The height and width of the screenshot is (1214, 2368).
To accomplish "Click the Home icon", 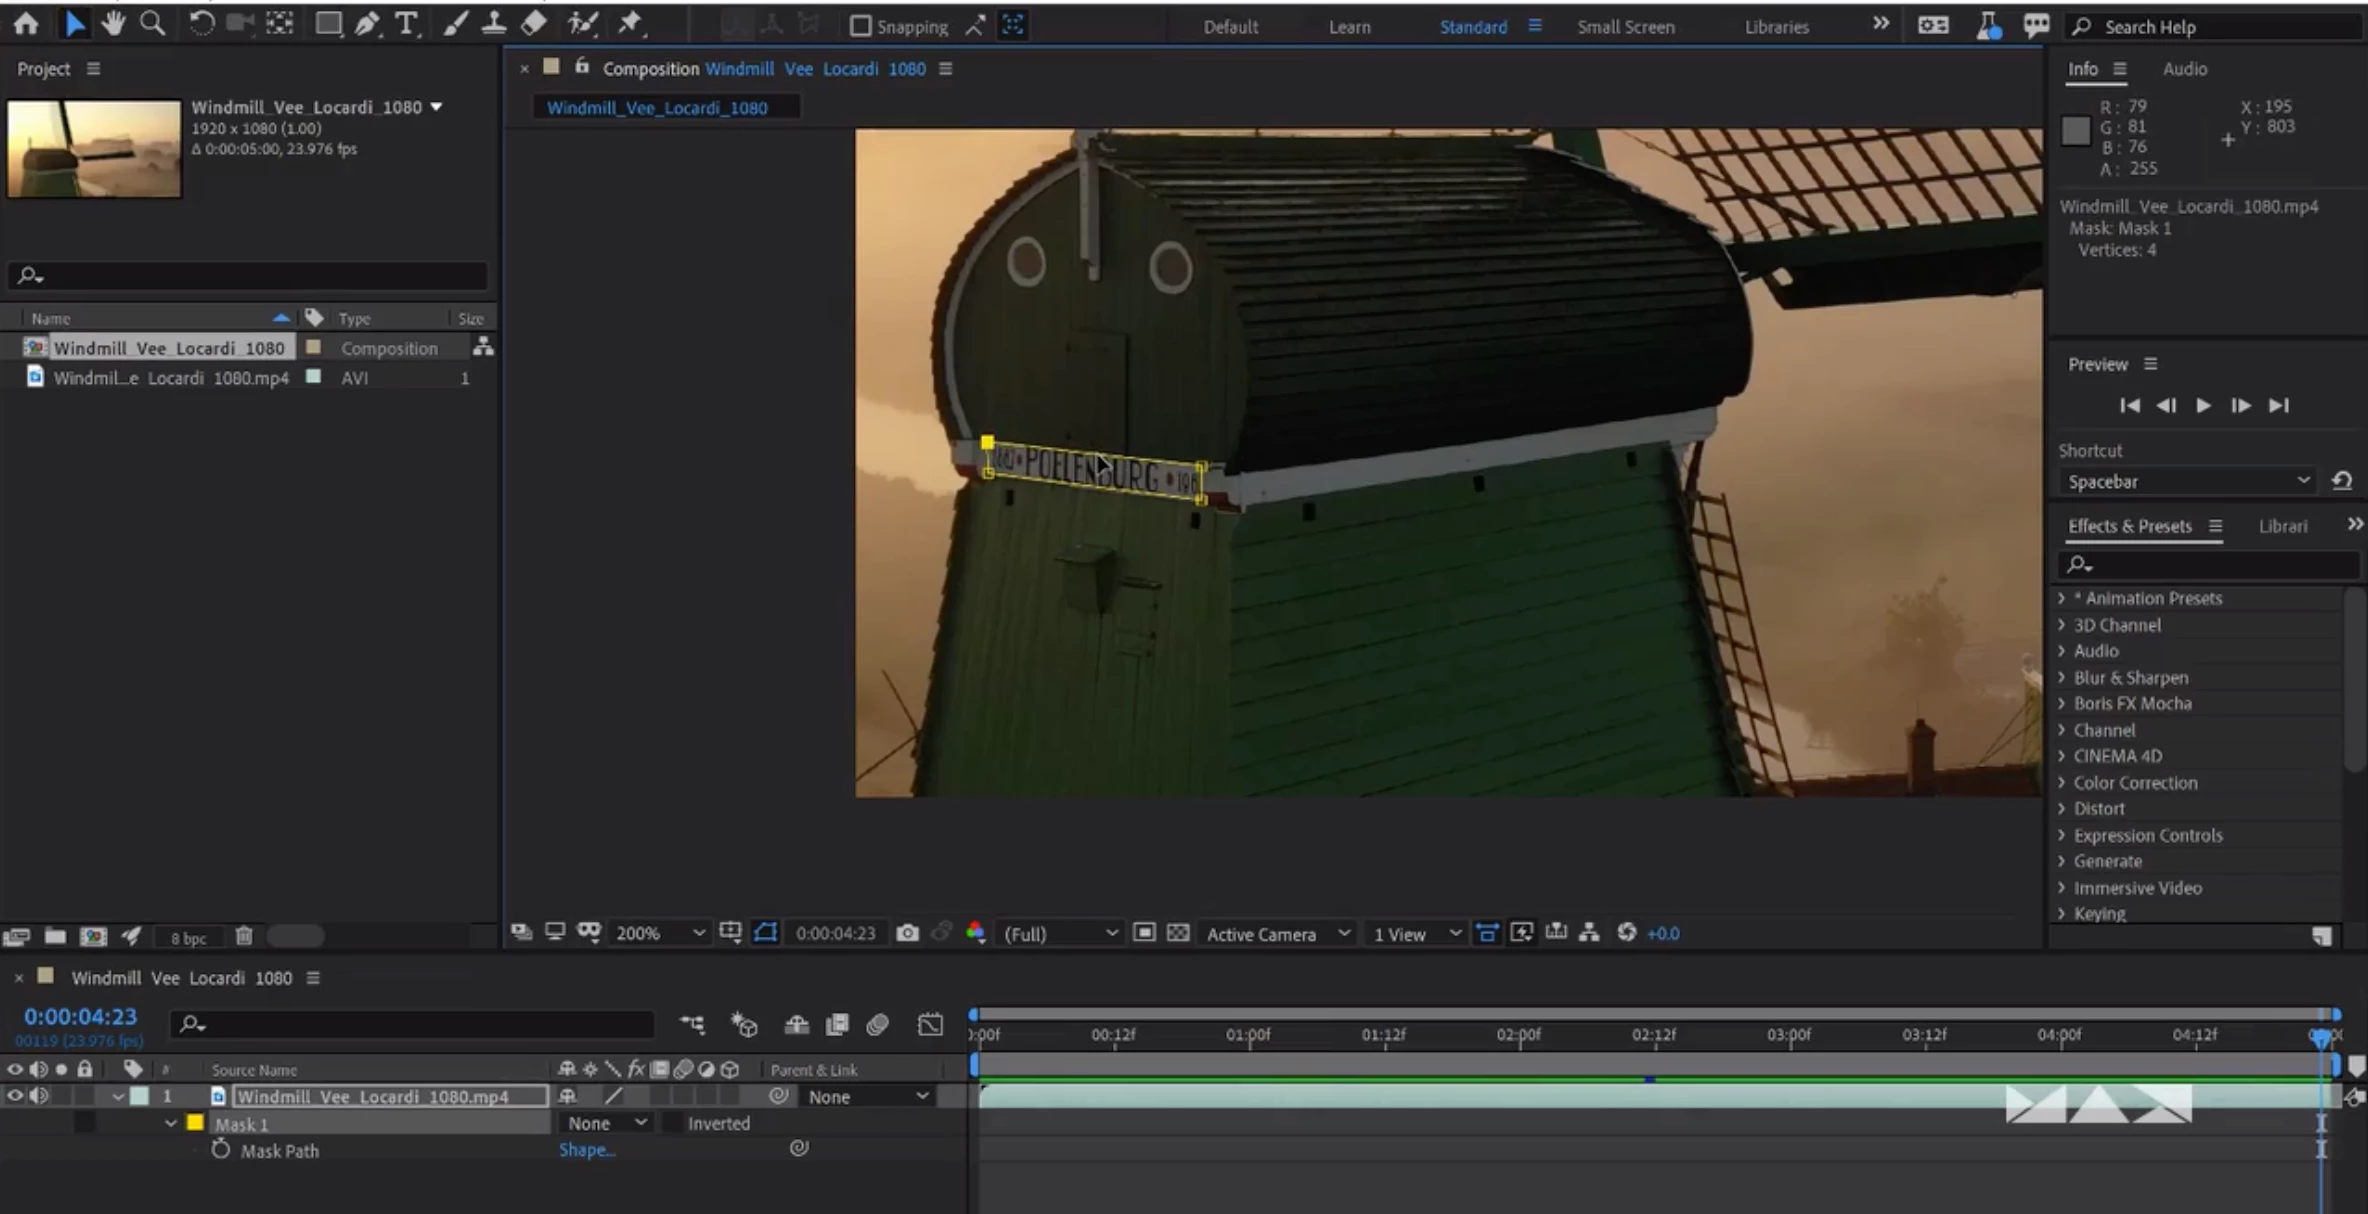I will [26, 24].
